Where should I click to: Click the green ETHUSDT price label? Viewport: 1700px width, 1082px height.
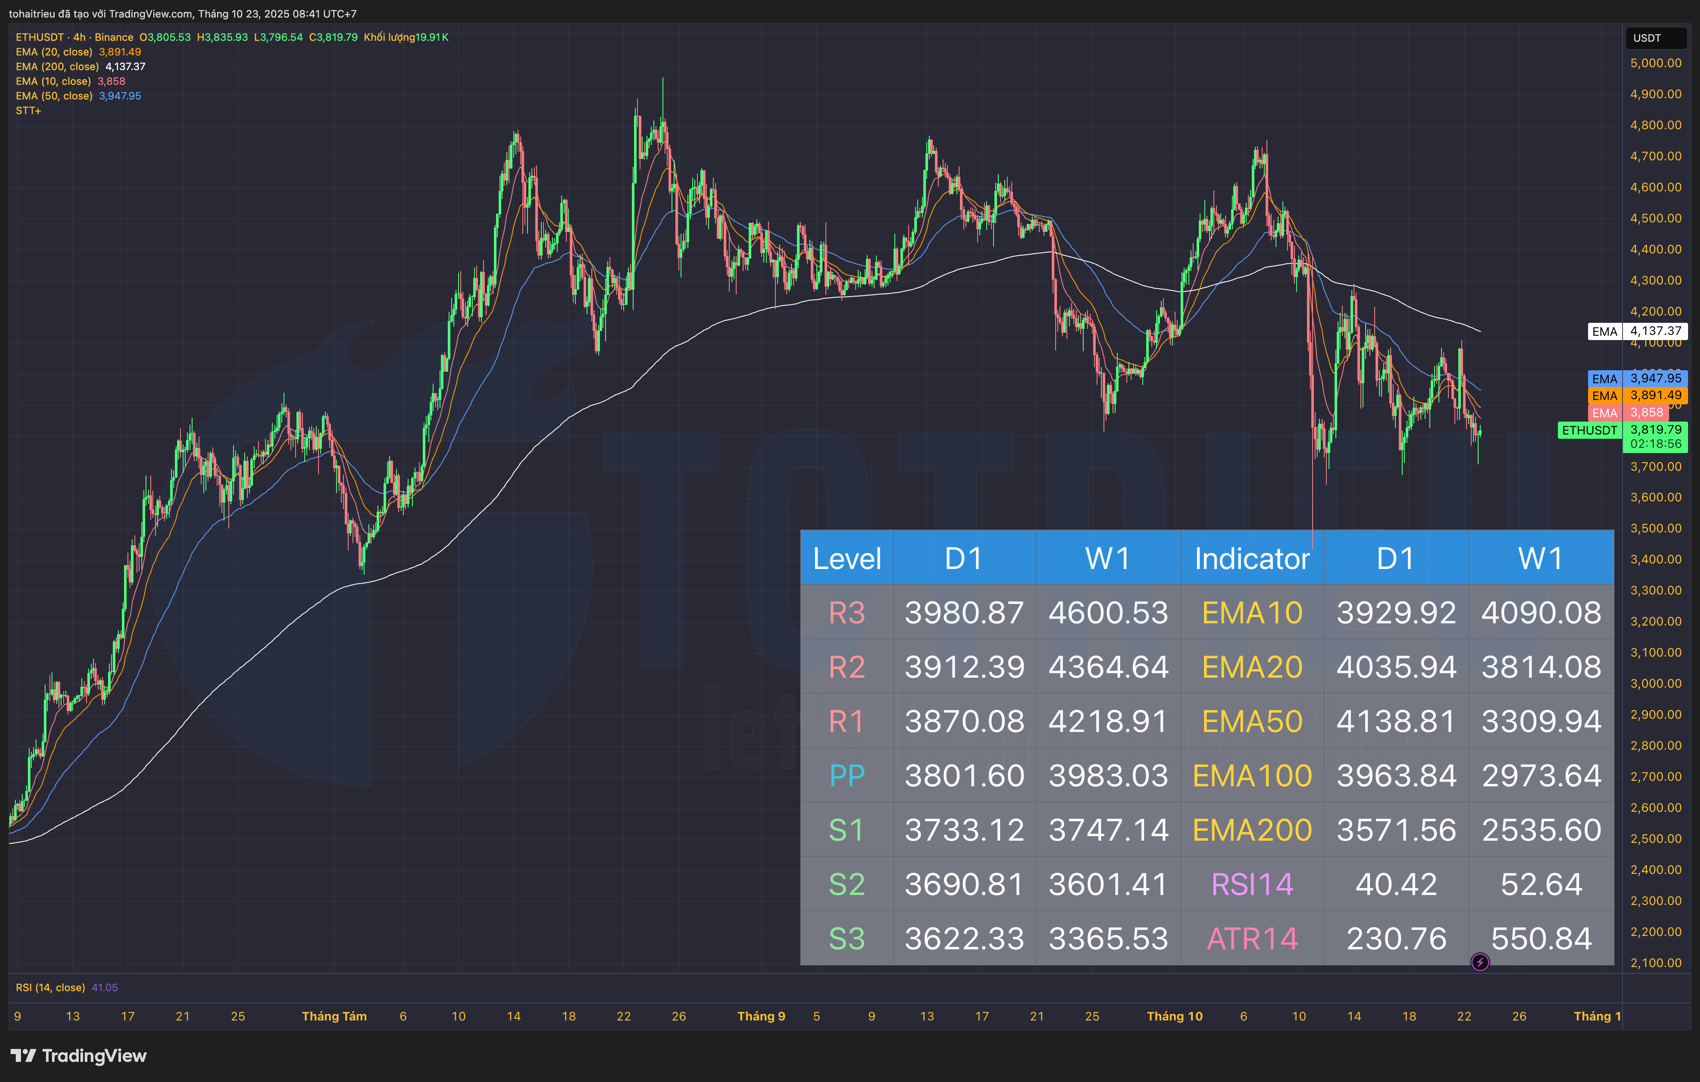(x=1589, y=430)
